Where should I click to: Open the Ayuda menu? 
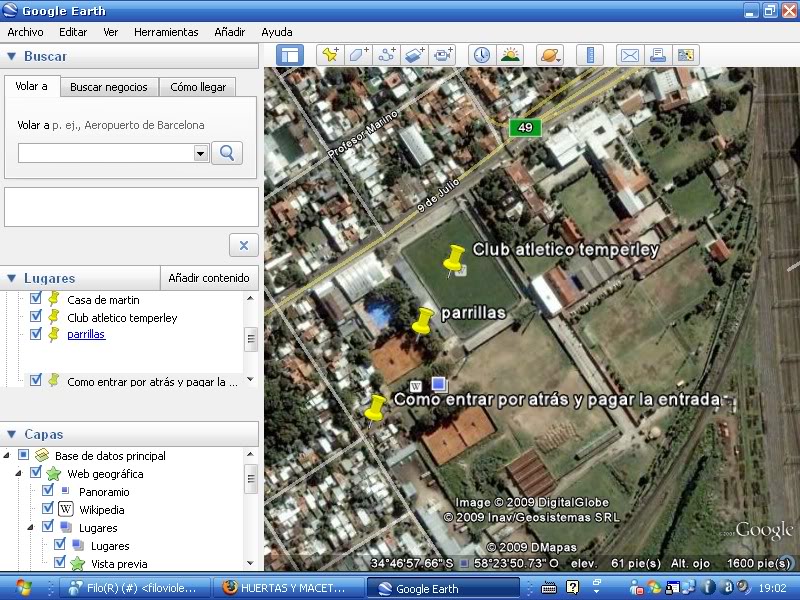[277, 32]
